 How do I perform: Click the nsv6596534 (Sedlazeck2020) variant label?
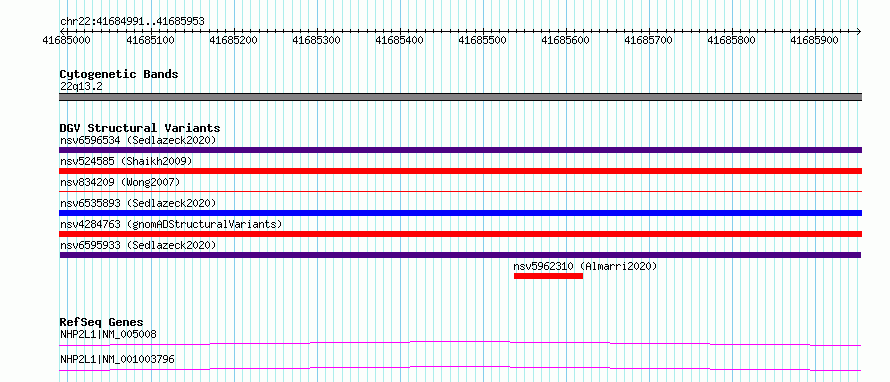pyautogui.click(x=138, y=140)
